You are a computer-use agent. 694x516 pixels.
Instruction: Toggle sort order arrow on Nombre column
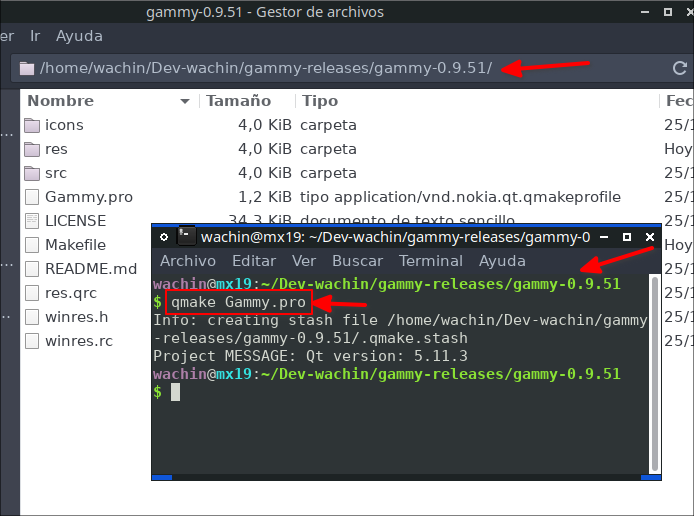click(x=185, y=101)
